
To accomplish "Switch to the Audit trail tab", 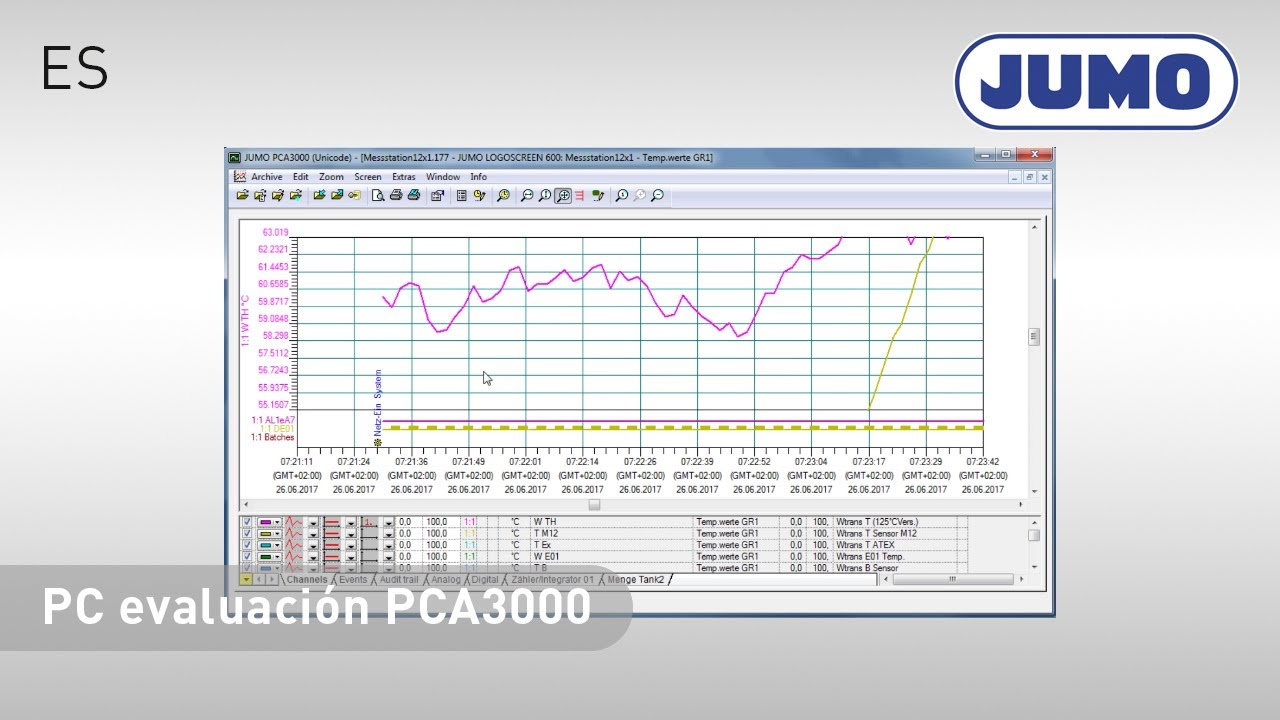I will pyautogui.click(x=399, y=580).
